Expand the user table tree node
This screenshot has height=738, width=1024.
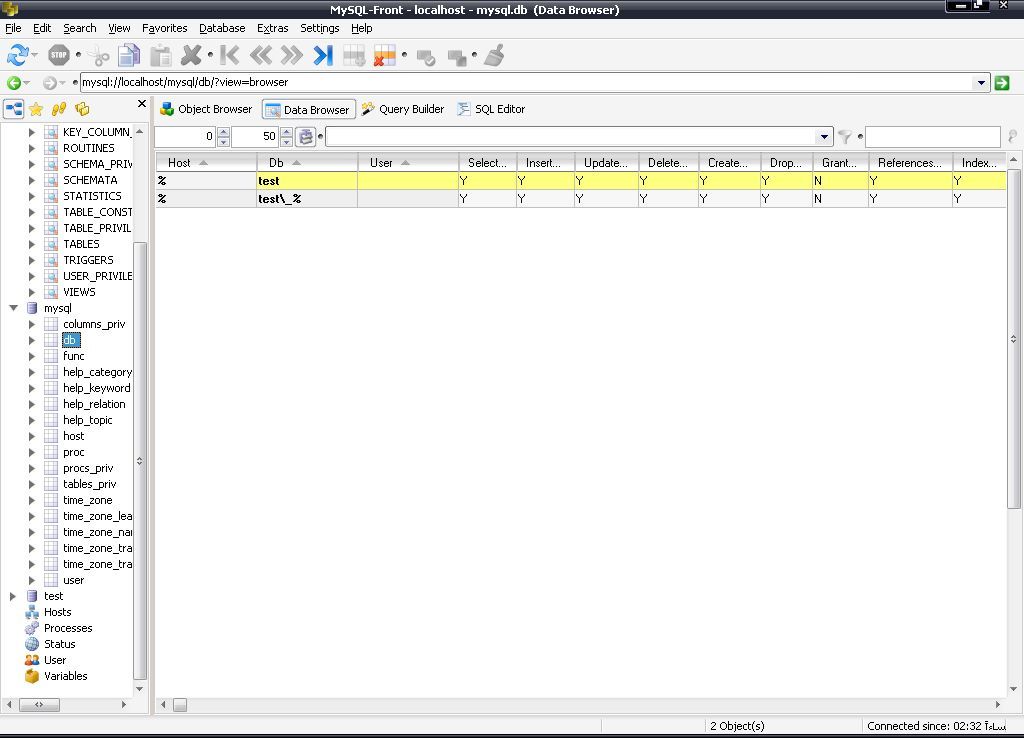31,580
